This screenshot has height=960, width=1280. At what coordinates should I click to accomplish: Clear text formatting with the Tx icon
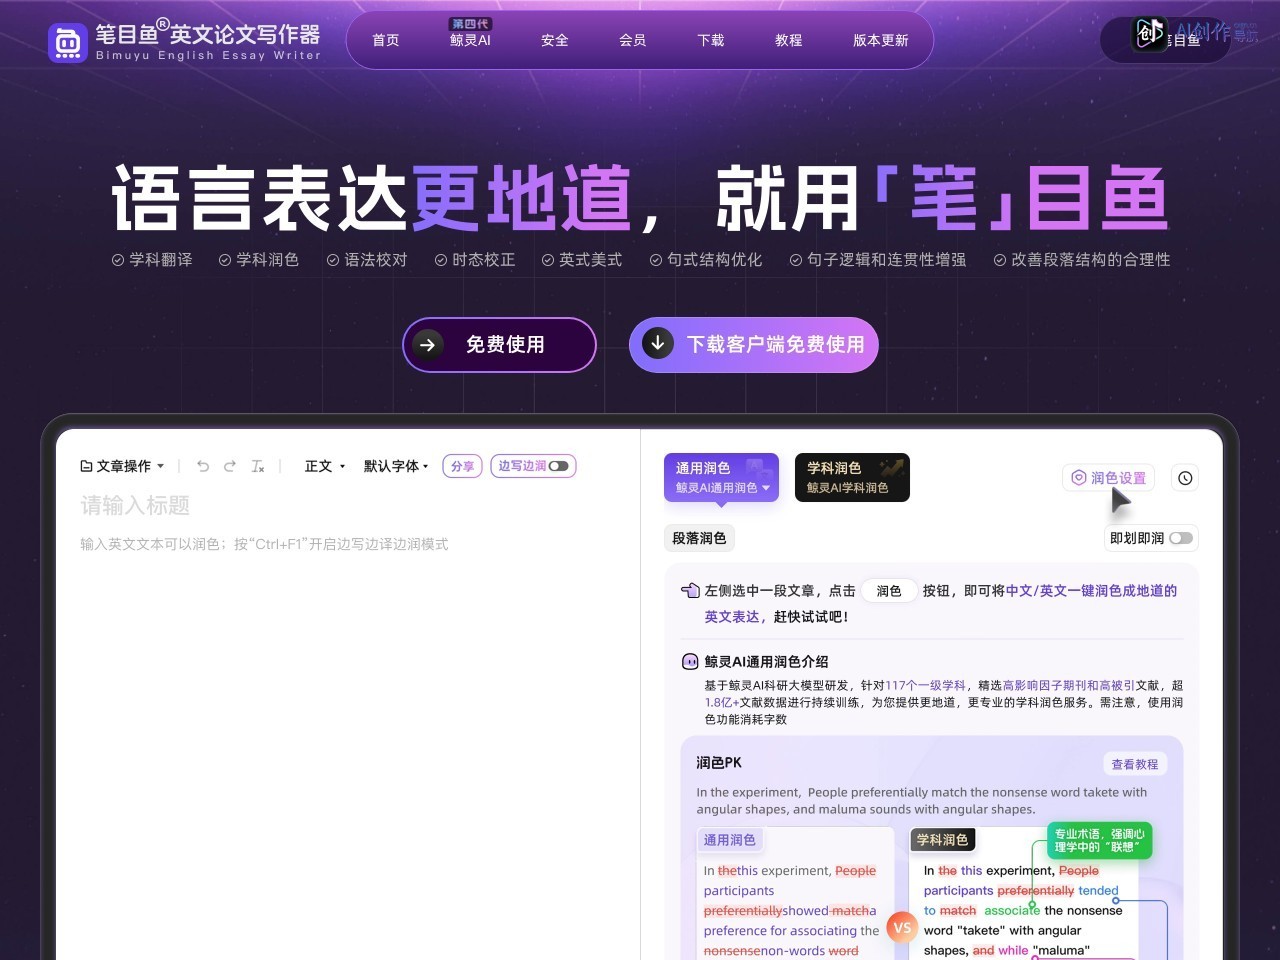tap(258, 466)
